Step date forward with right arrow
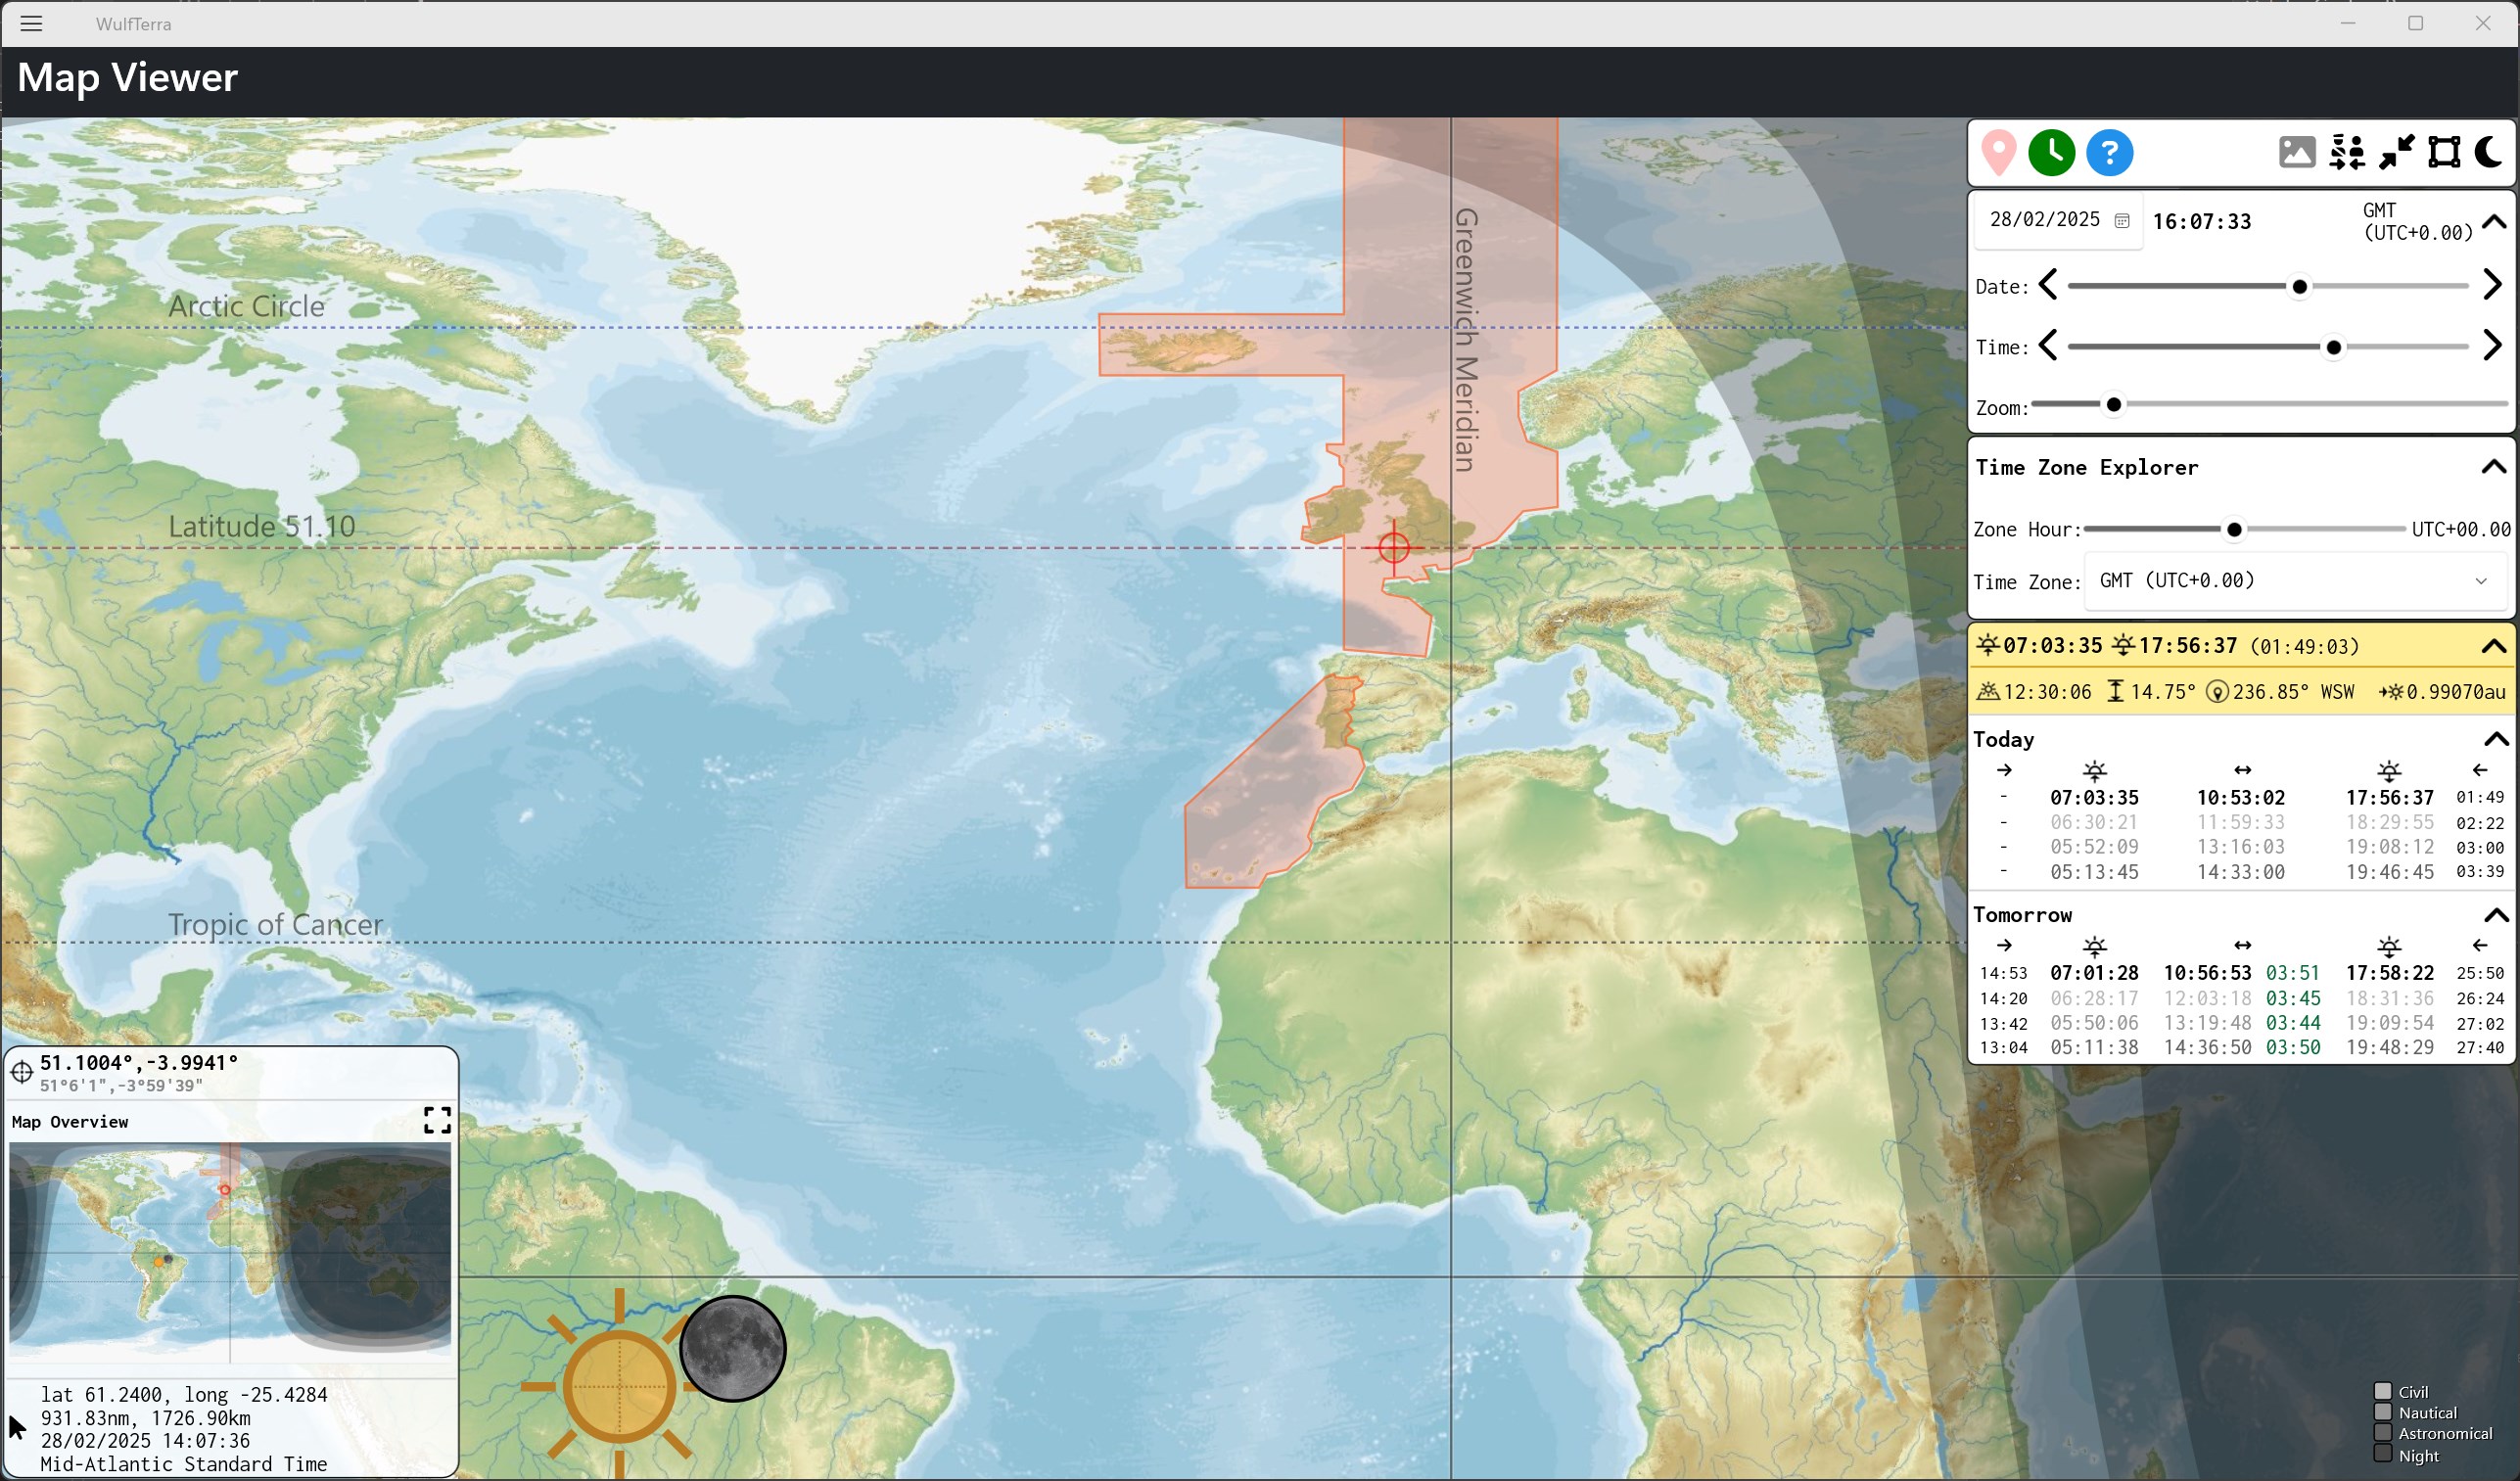Viewport: 2520px width, 1481px height. click(2493, 285)
